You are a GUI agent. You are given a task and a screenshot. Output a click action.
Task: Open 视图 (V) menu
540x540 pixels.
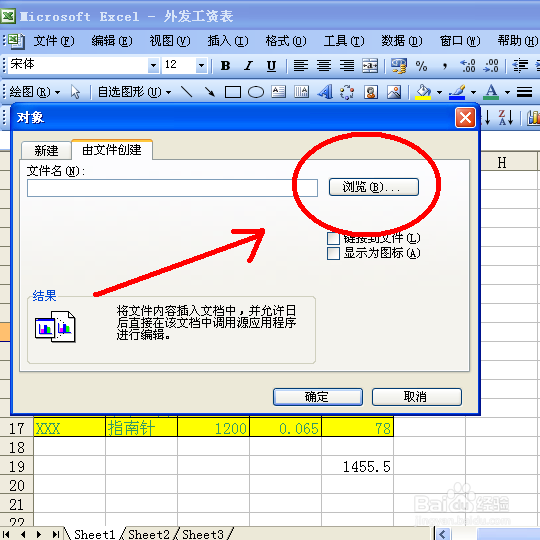coord(170,41)
